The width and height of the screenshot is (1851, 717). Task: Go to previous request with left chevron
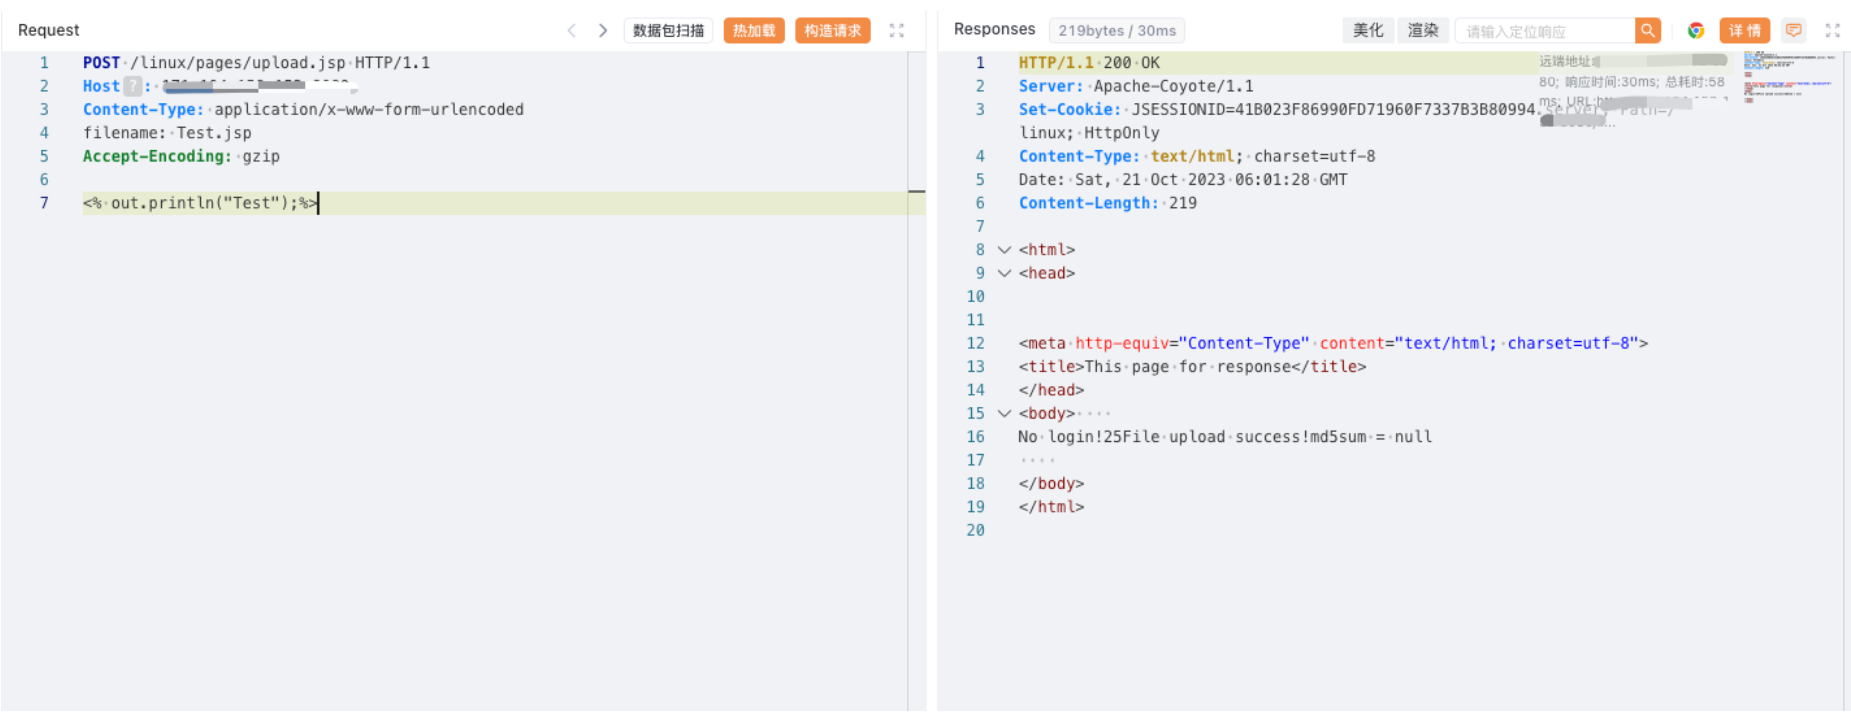click(571, 31)
